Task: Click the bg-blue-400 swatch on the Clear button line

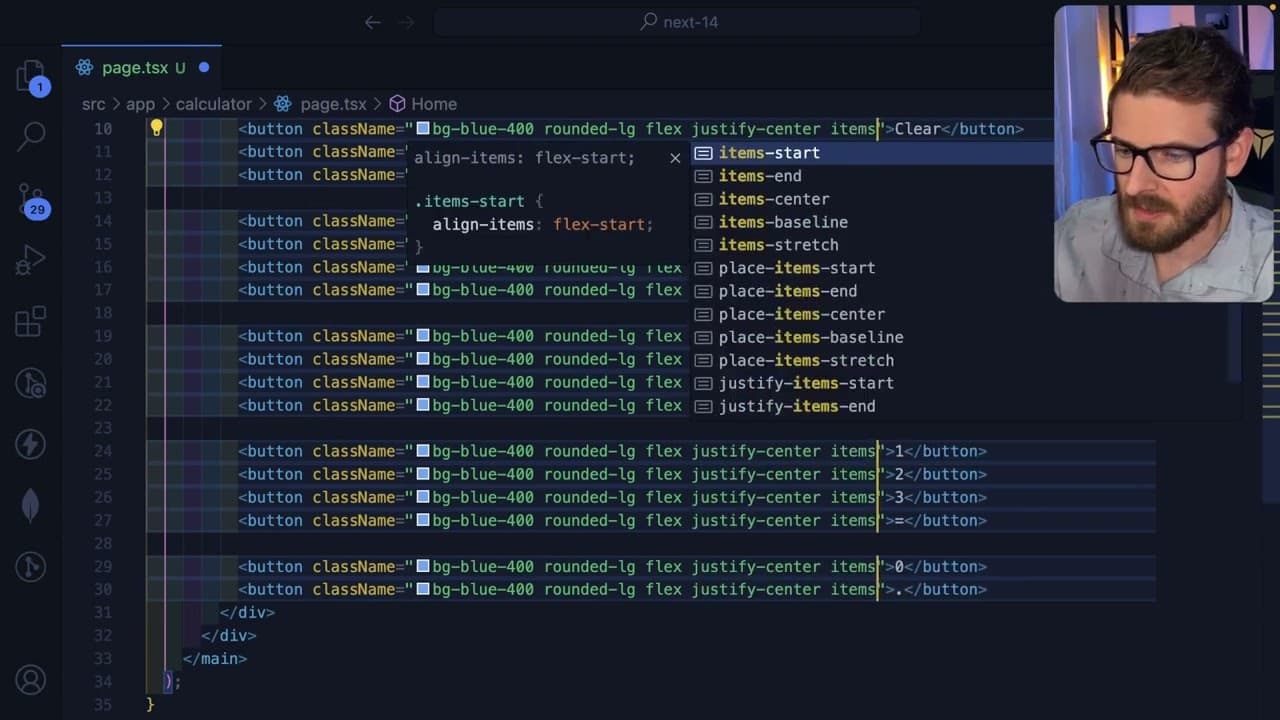Action: [423, 128]
